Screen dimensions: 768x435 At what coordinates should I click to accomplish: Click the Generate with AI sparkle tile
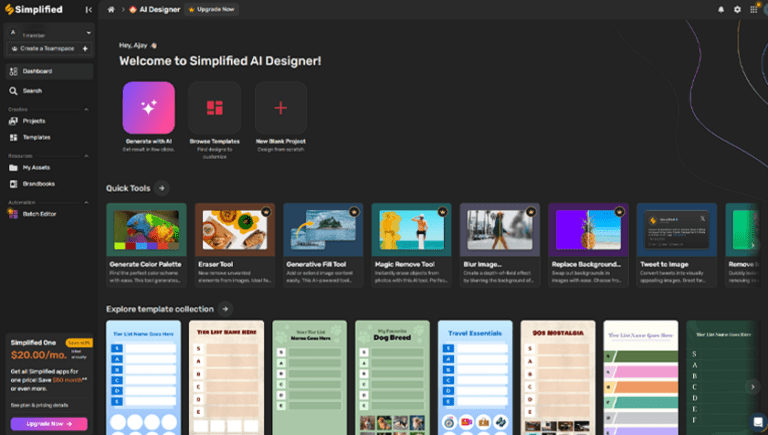(x=148, y=108)
